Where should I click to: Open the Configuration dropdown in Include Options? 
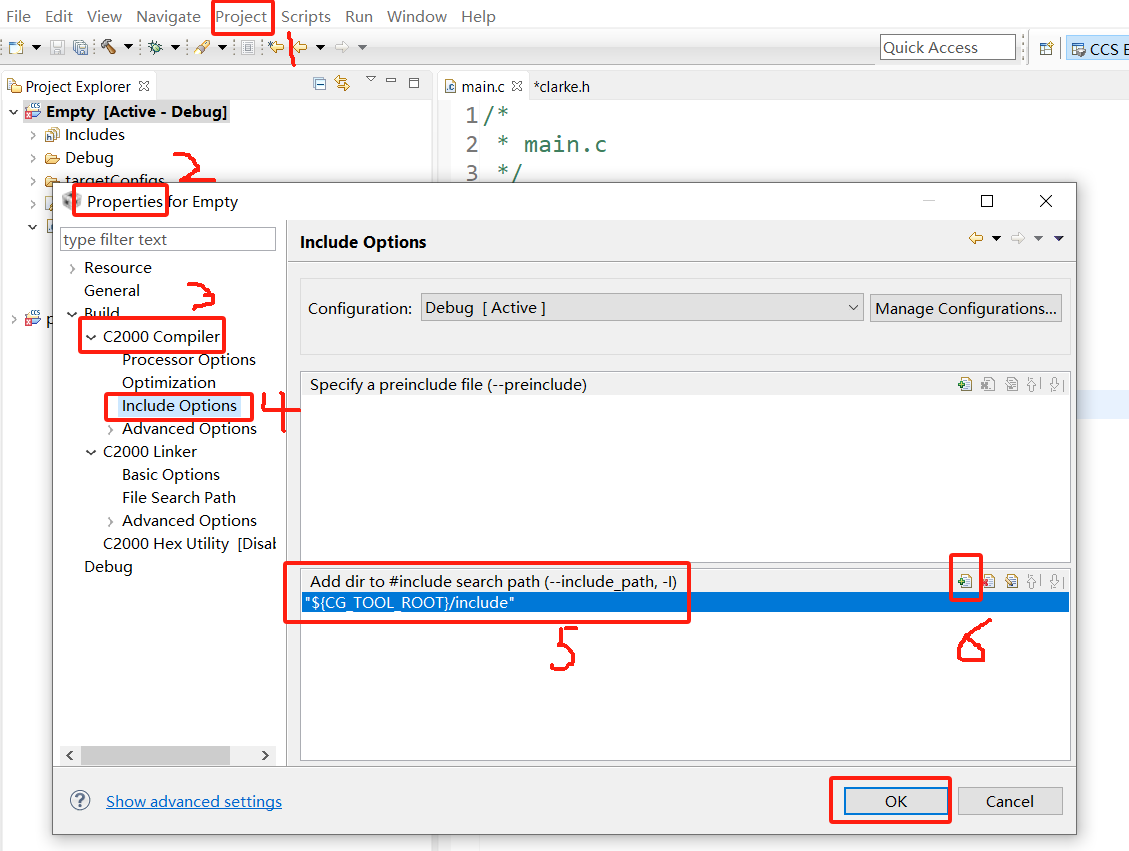click(x=853, y=308)
